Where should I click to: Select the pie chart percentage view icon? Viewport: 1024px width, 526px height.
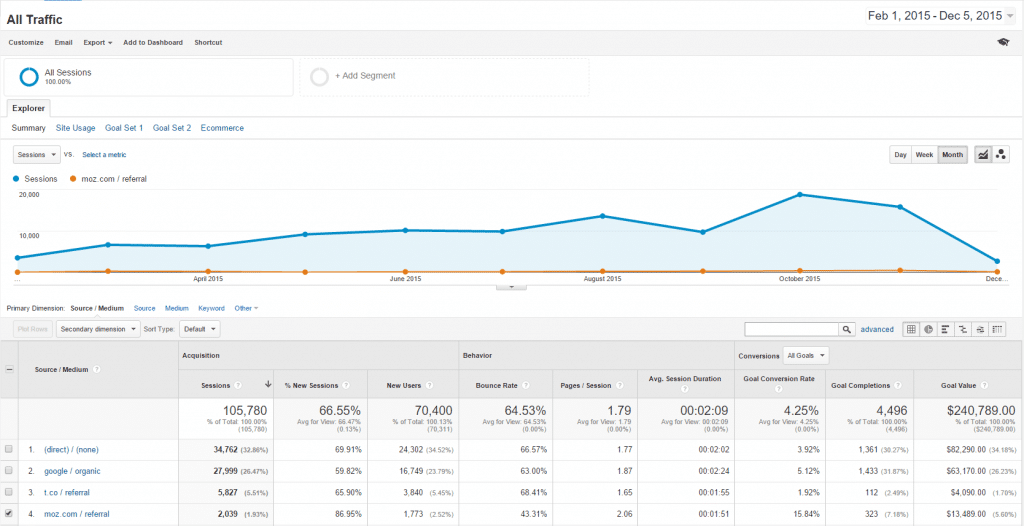click(929, 329)
